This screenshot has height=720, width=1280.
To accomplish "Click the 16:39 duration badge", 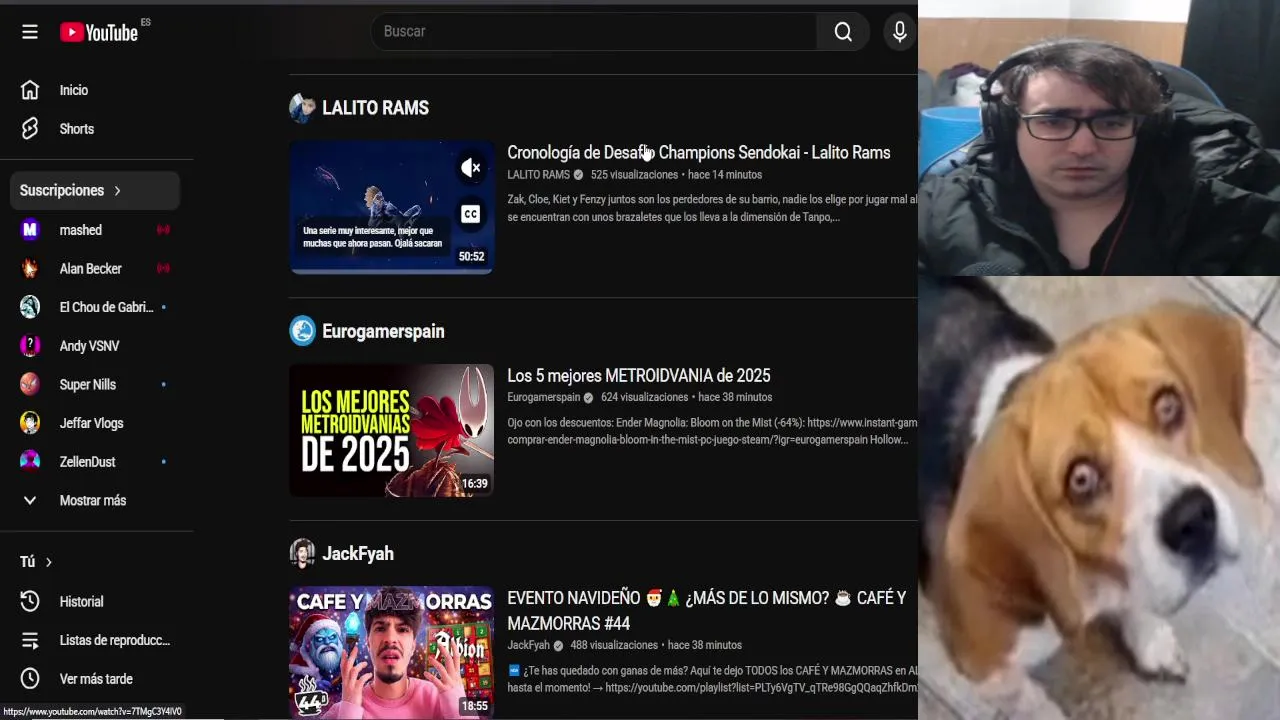I will tap(474, 483).
